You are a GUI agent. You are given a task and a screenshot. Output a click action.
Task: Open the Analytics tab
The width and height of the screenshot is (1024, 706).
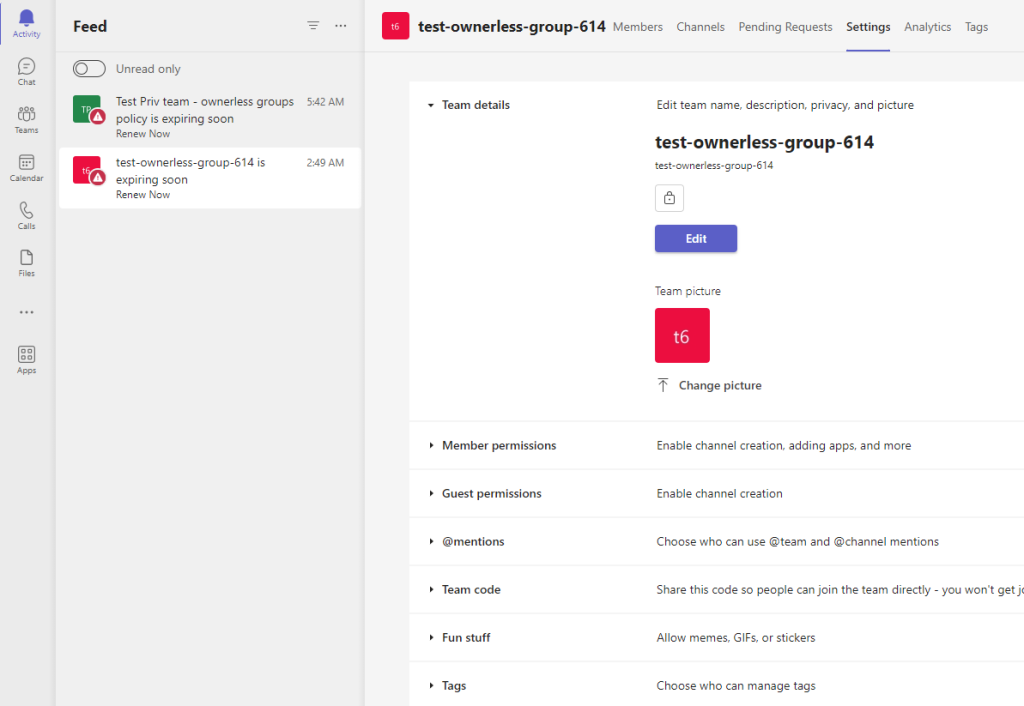point(927,27)
